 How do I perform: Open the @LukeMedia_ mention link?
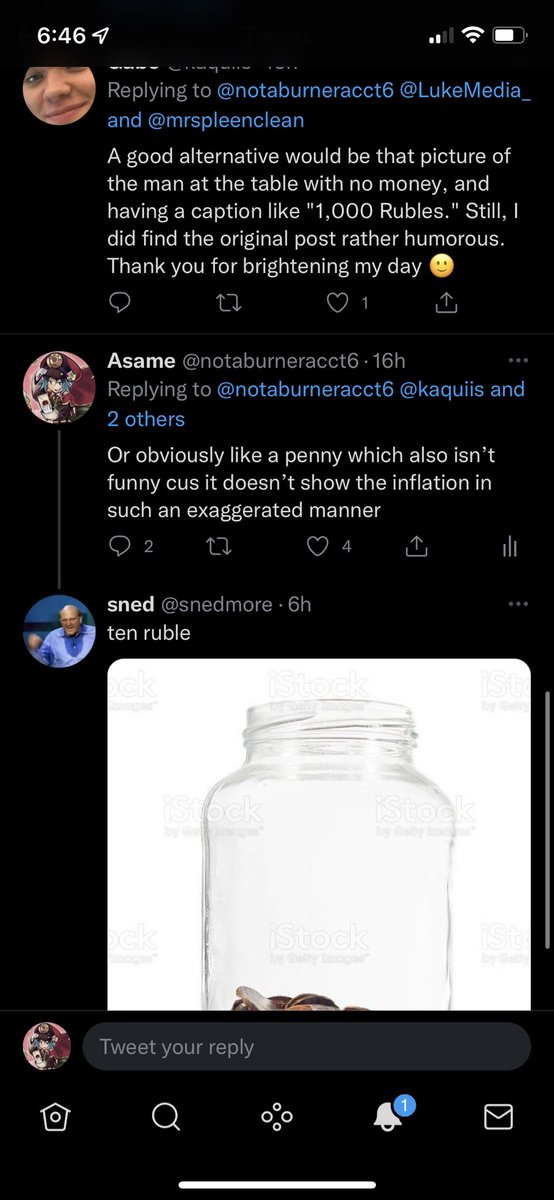(462, 90)
